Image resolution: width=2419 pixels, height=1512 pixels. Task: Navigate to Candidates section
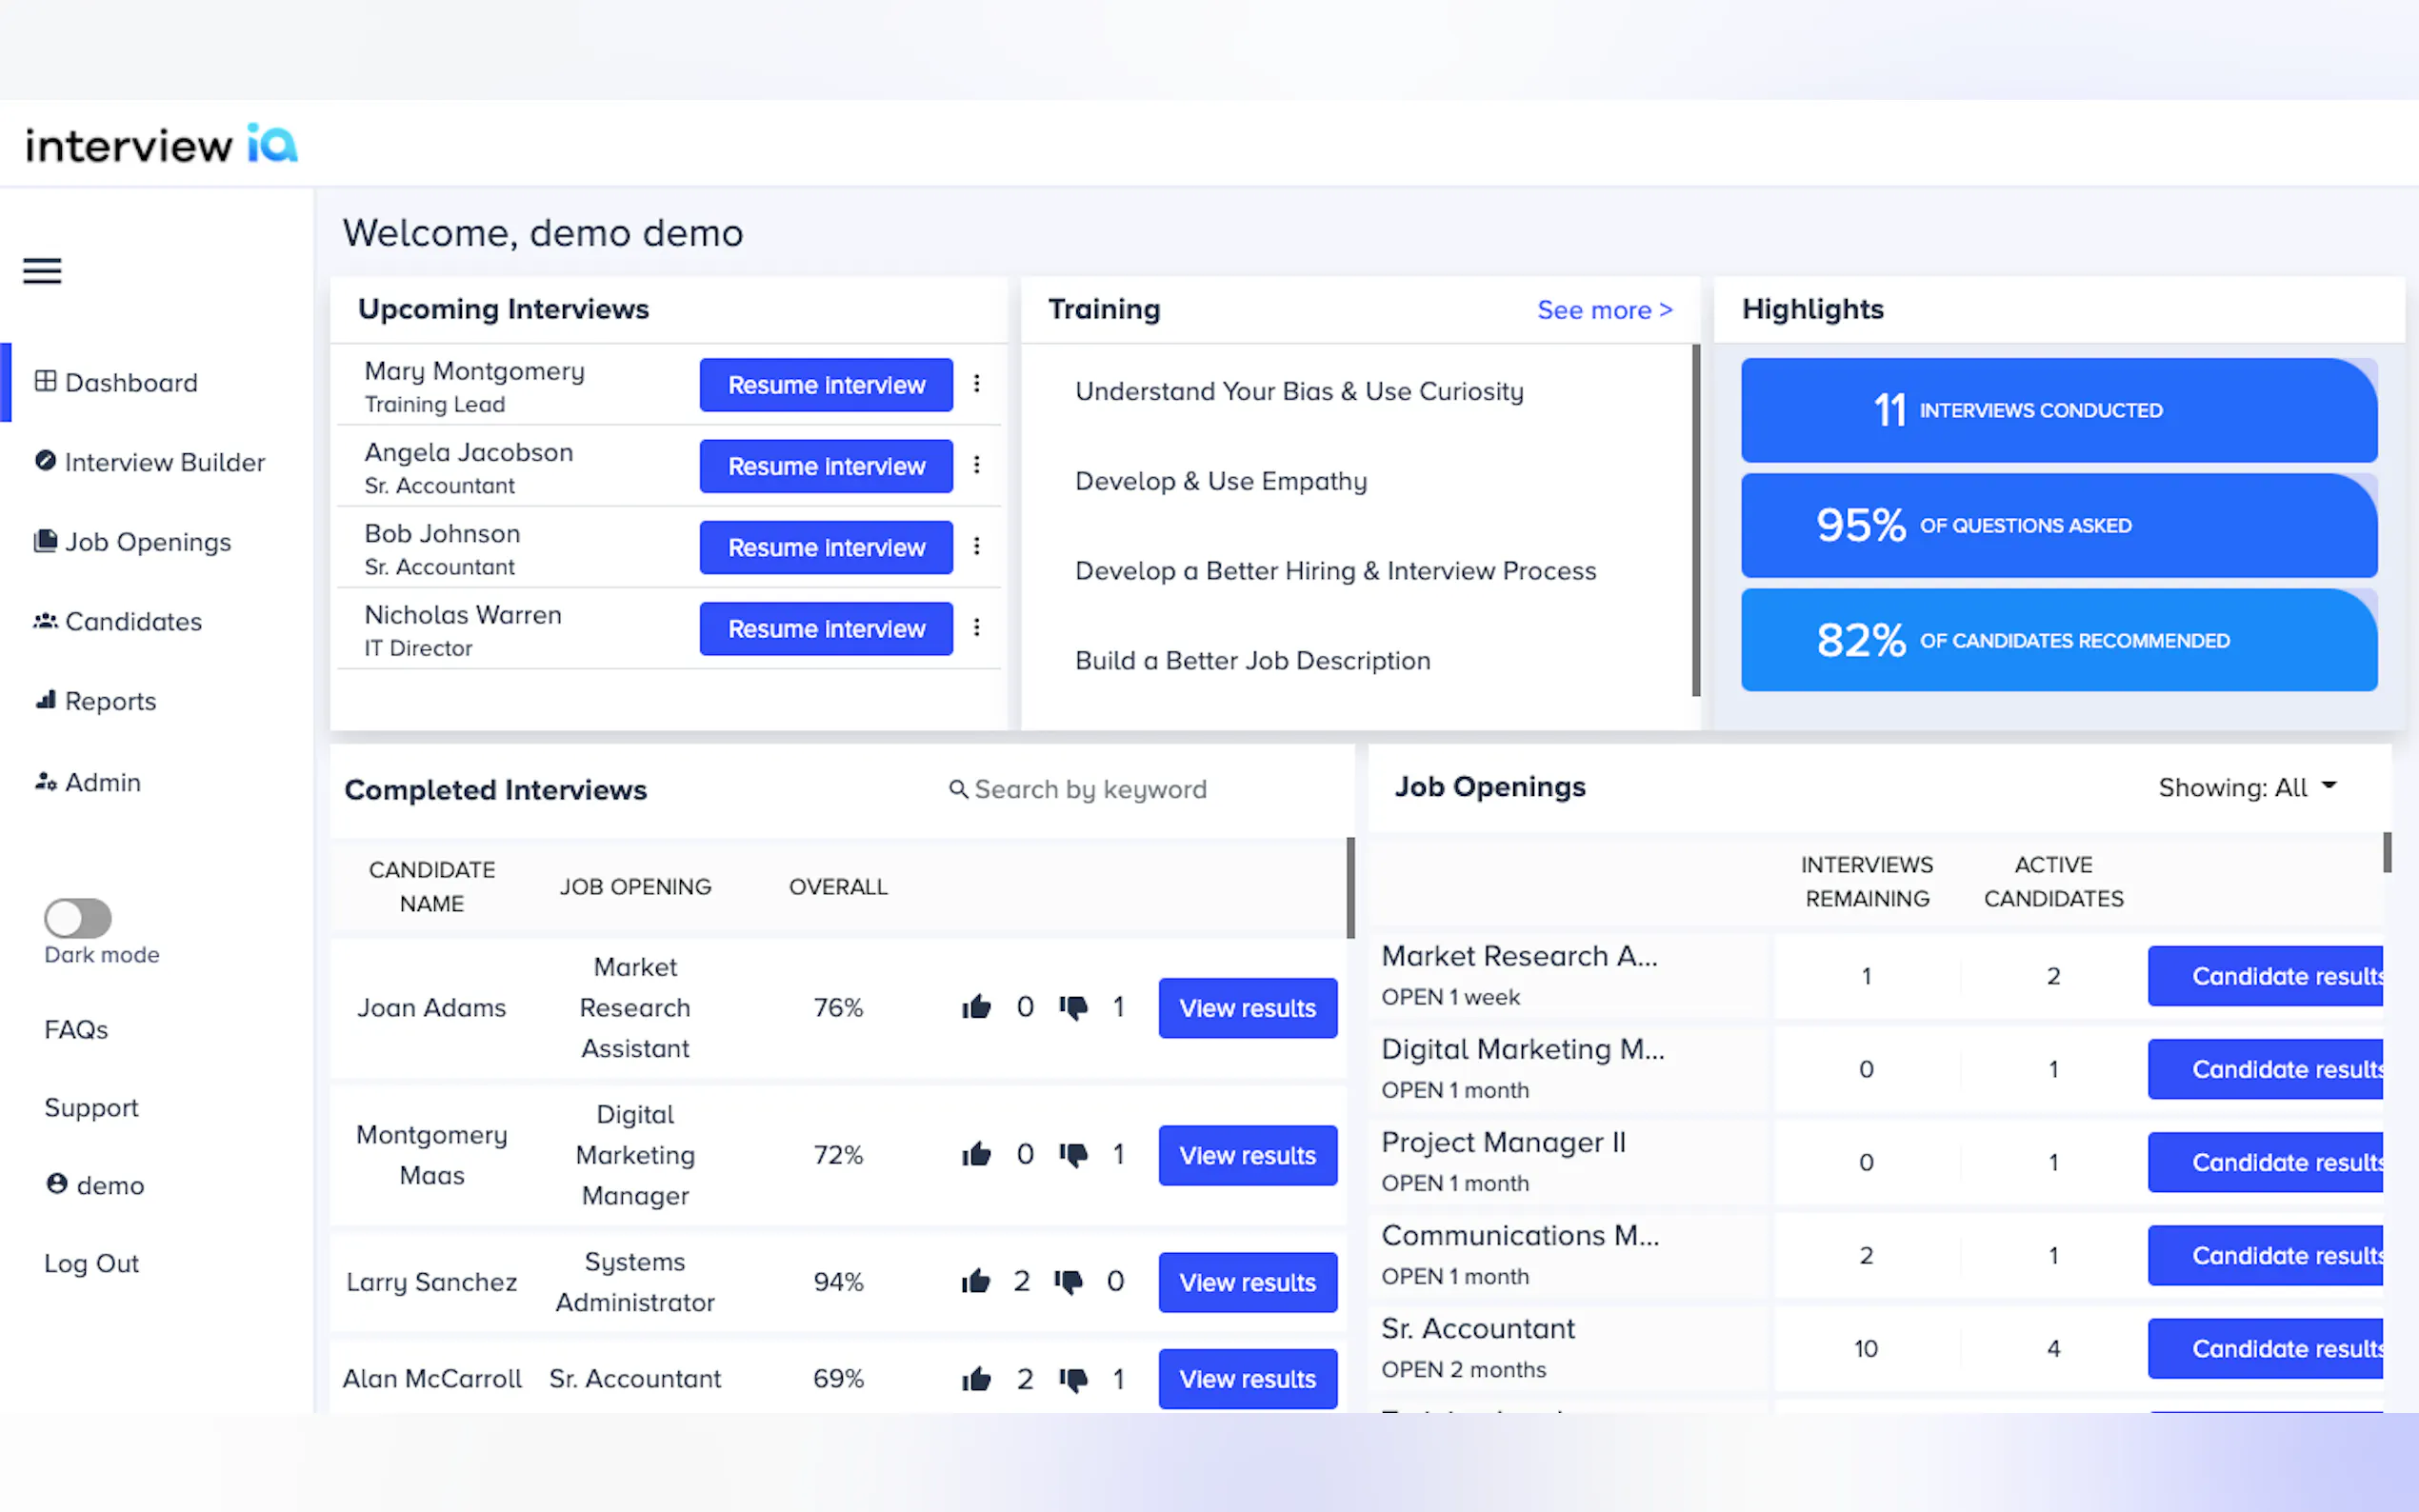click(118, 621)
